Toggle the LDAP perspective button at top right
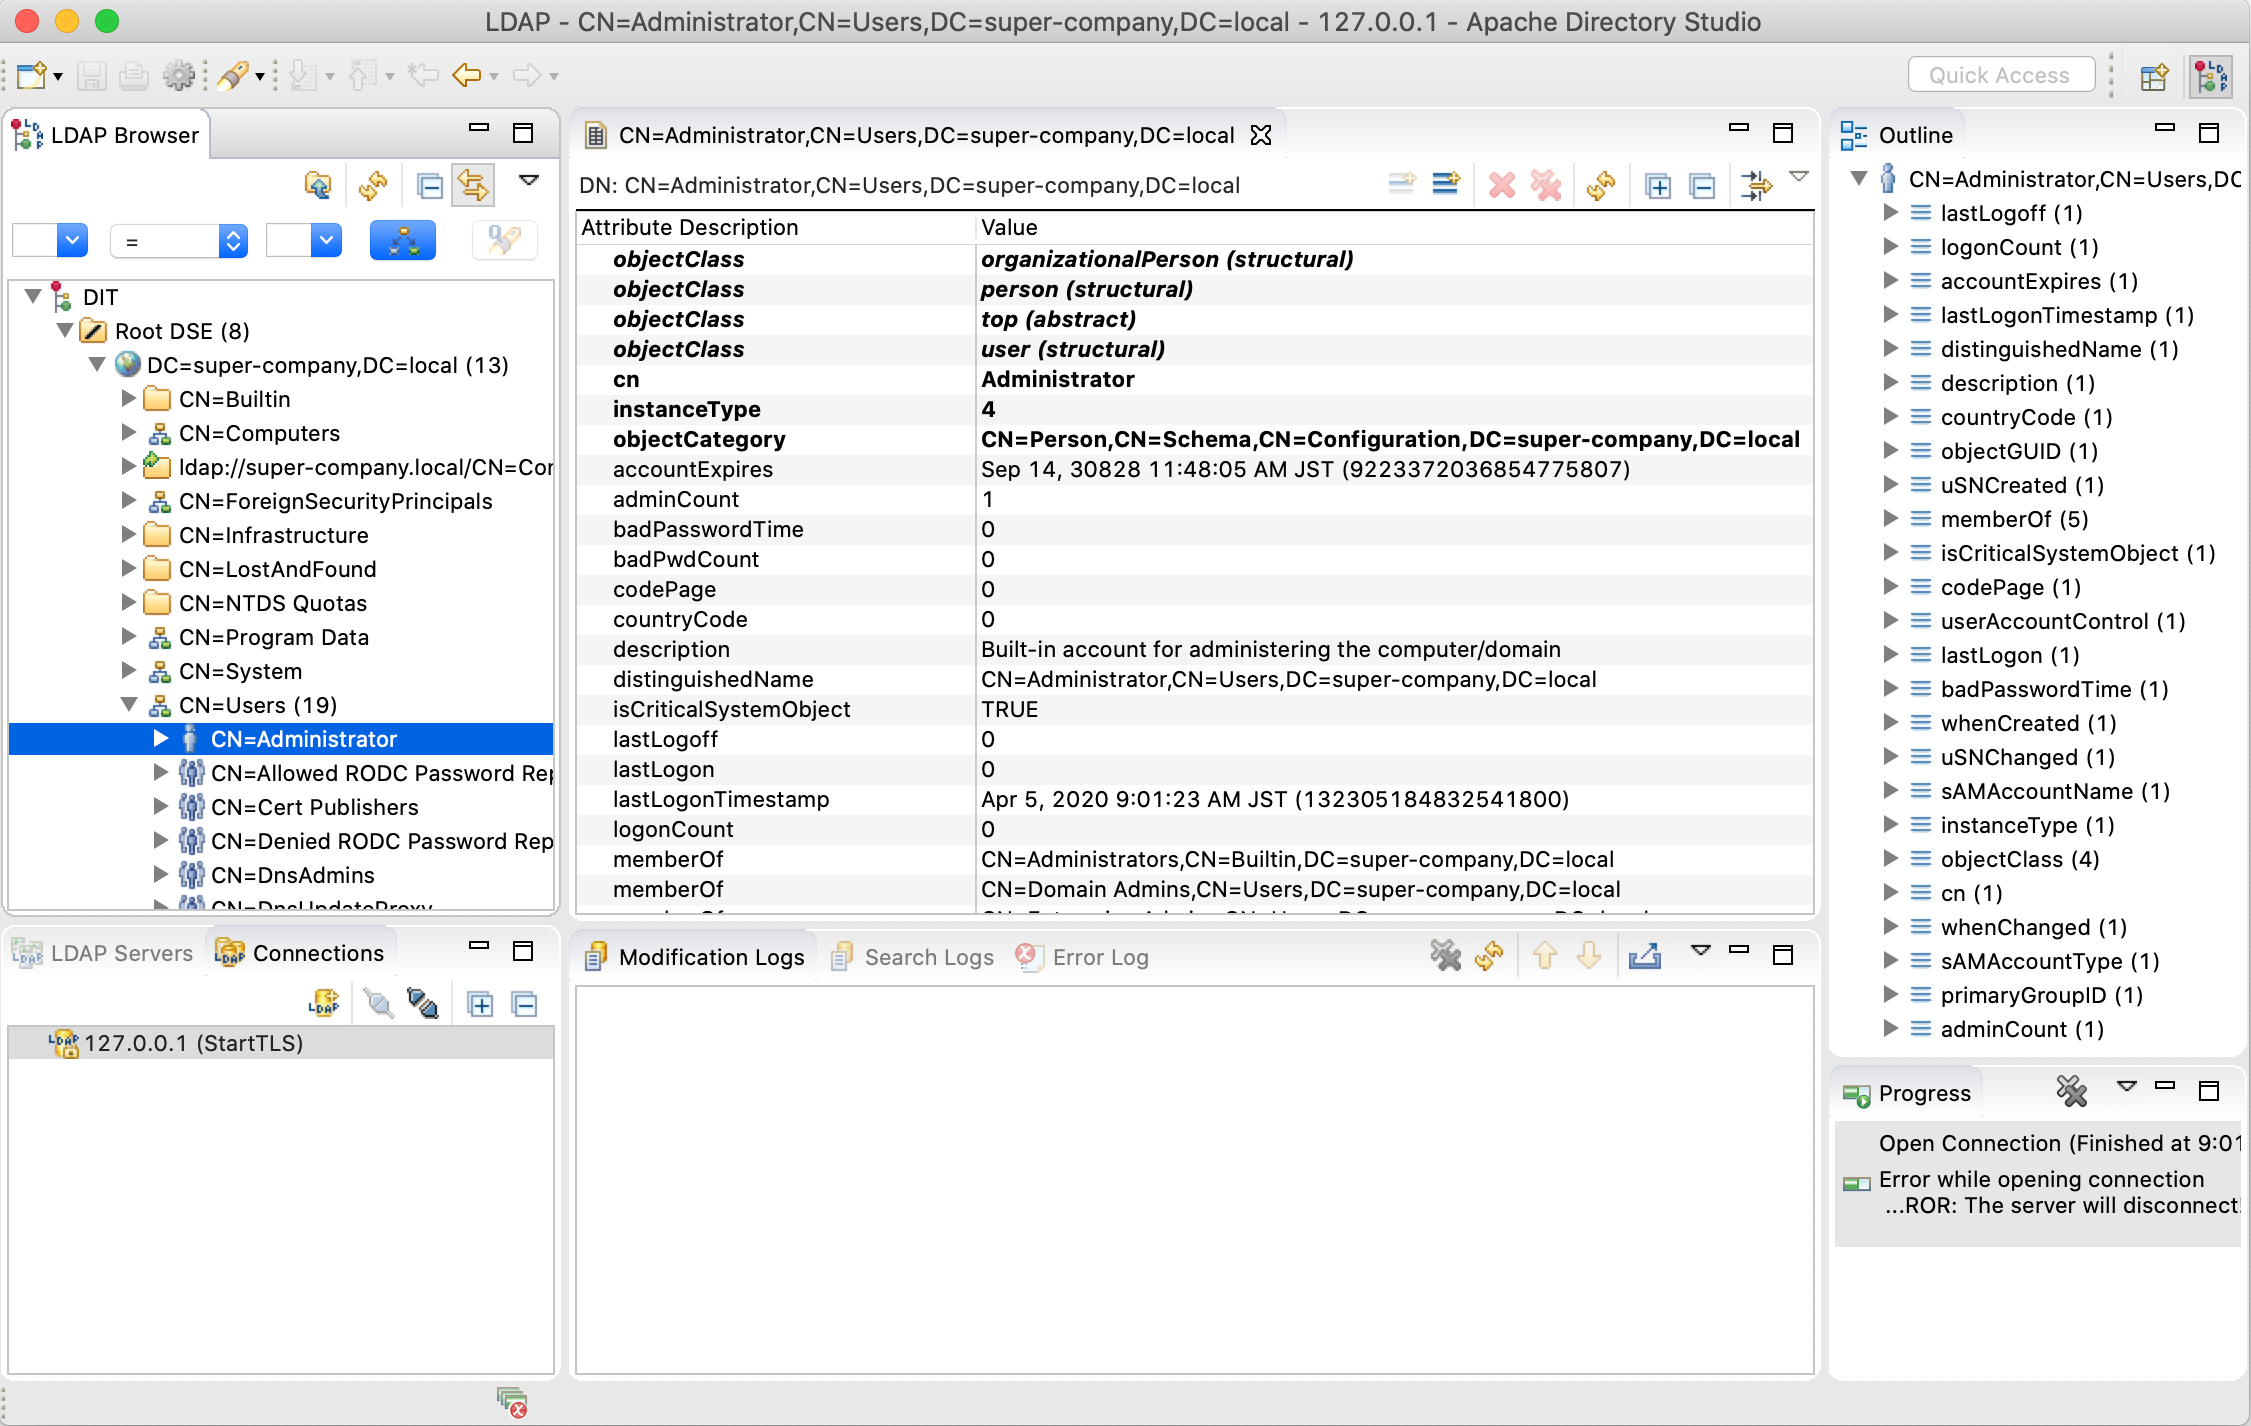Viewport: 2251px width, 1426px height. pyautogui.click(x=2211, y=76)
